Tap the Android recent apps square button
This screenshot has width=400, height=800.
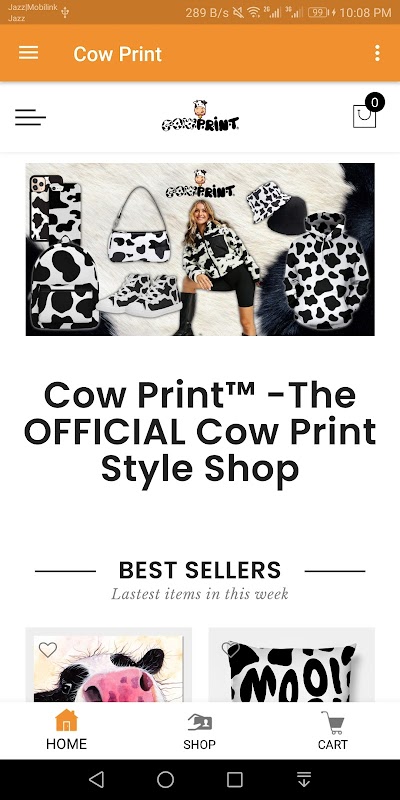(235, 779)
